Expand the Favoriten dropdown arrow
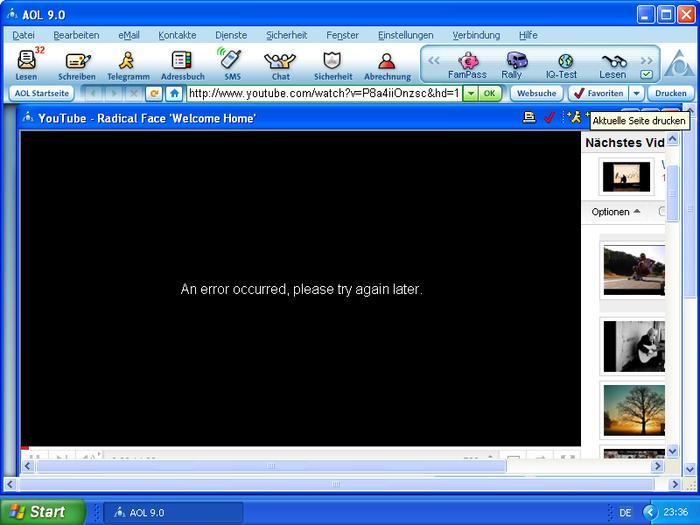 pyautogui.click(x=636, y=93)
